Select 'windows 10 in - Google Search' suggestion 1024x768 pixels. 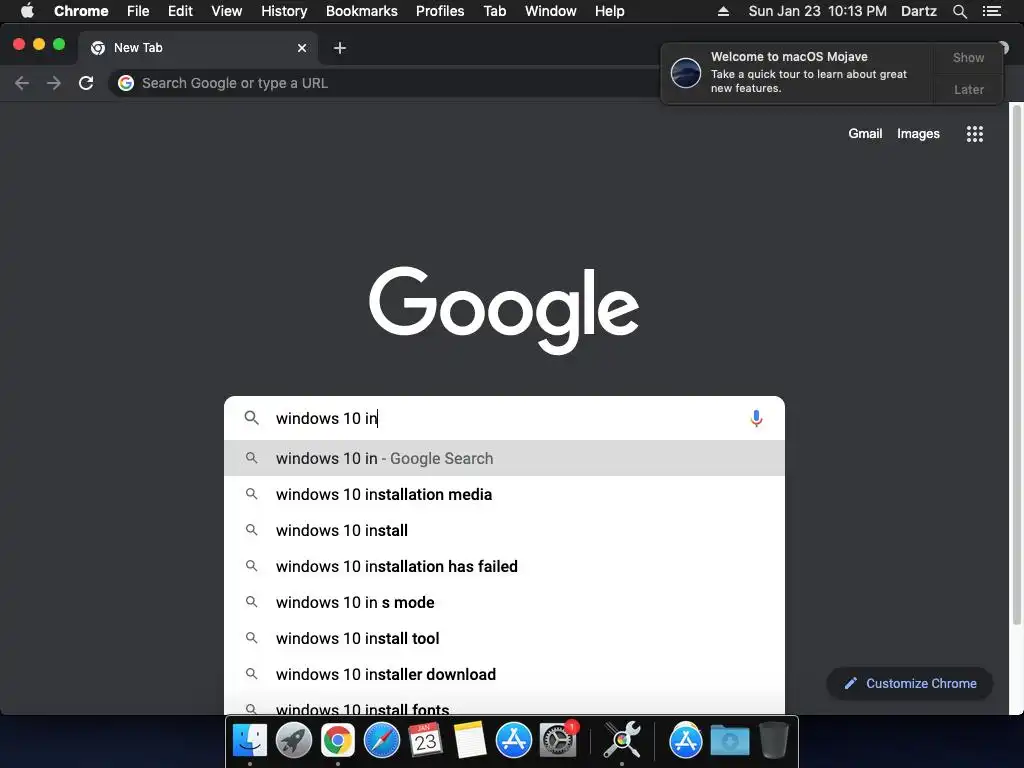[x=504, y=458]
